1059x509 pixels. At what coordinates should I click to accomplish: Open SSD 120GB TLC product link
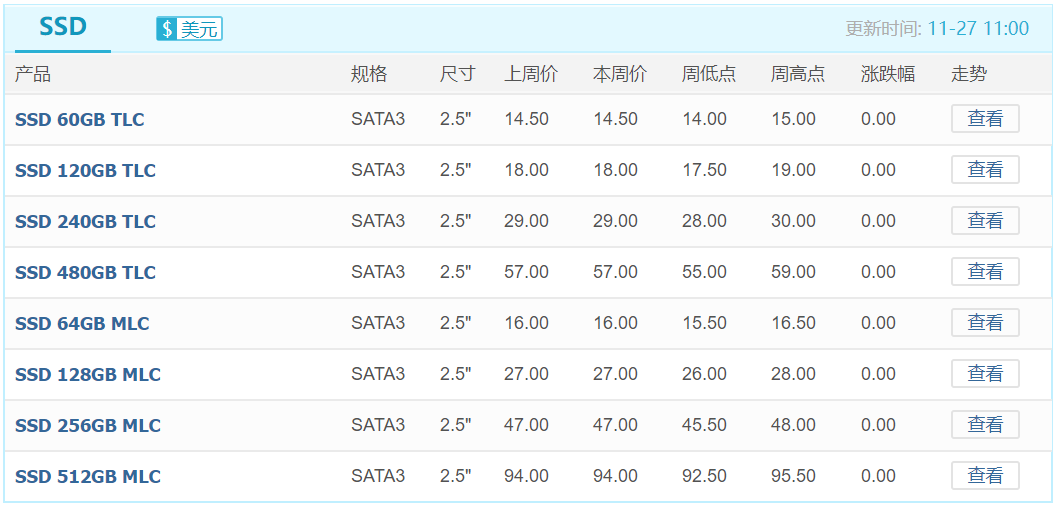click(x=85, y=171)
